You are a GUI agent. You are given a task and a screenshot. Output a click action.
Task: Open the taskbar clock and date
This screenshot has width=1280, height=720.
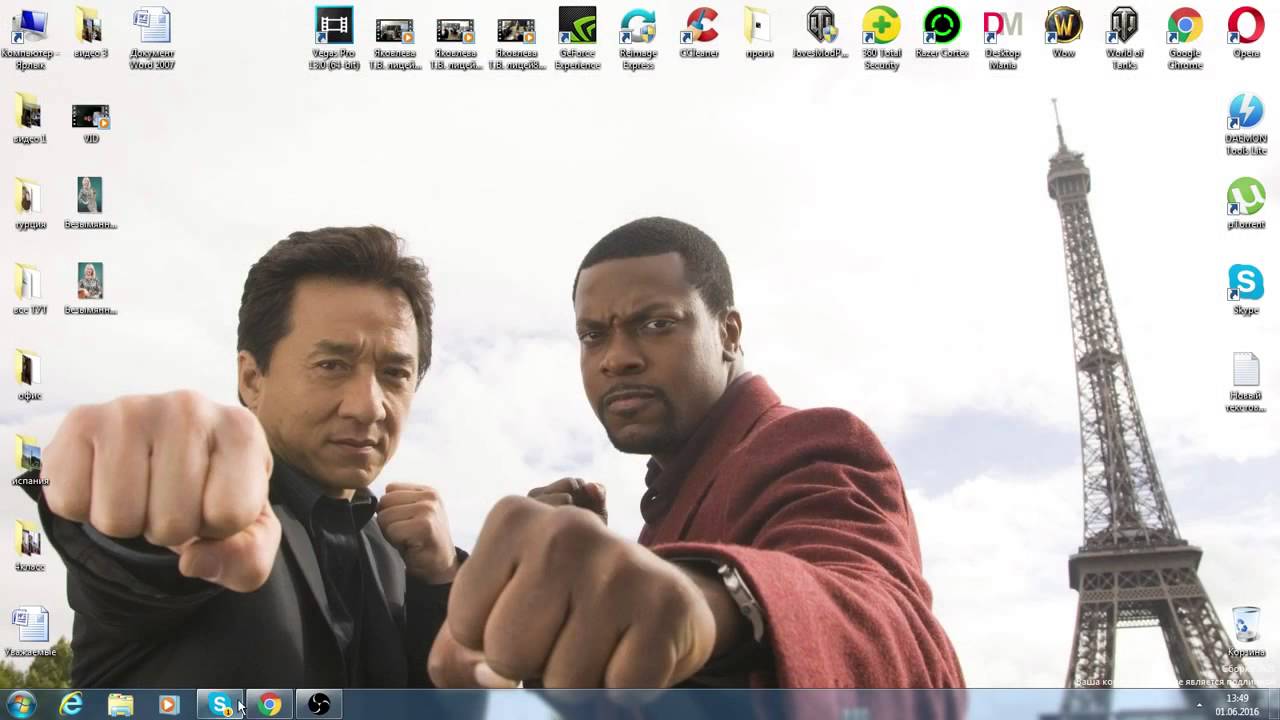[1237, 705]
